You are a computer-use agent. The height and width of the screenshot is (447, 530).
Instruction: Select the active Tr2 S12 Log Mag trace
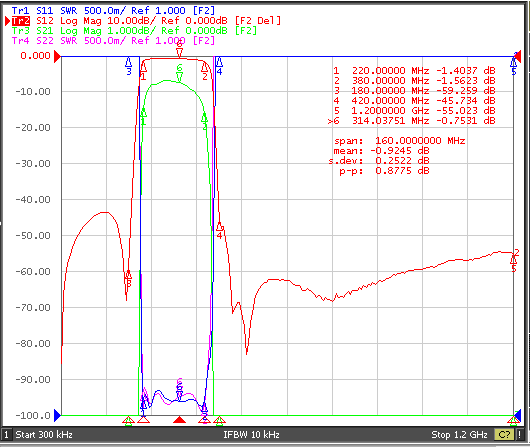146,21
